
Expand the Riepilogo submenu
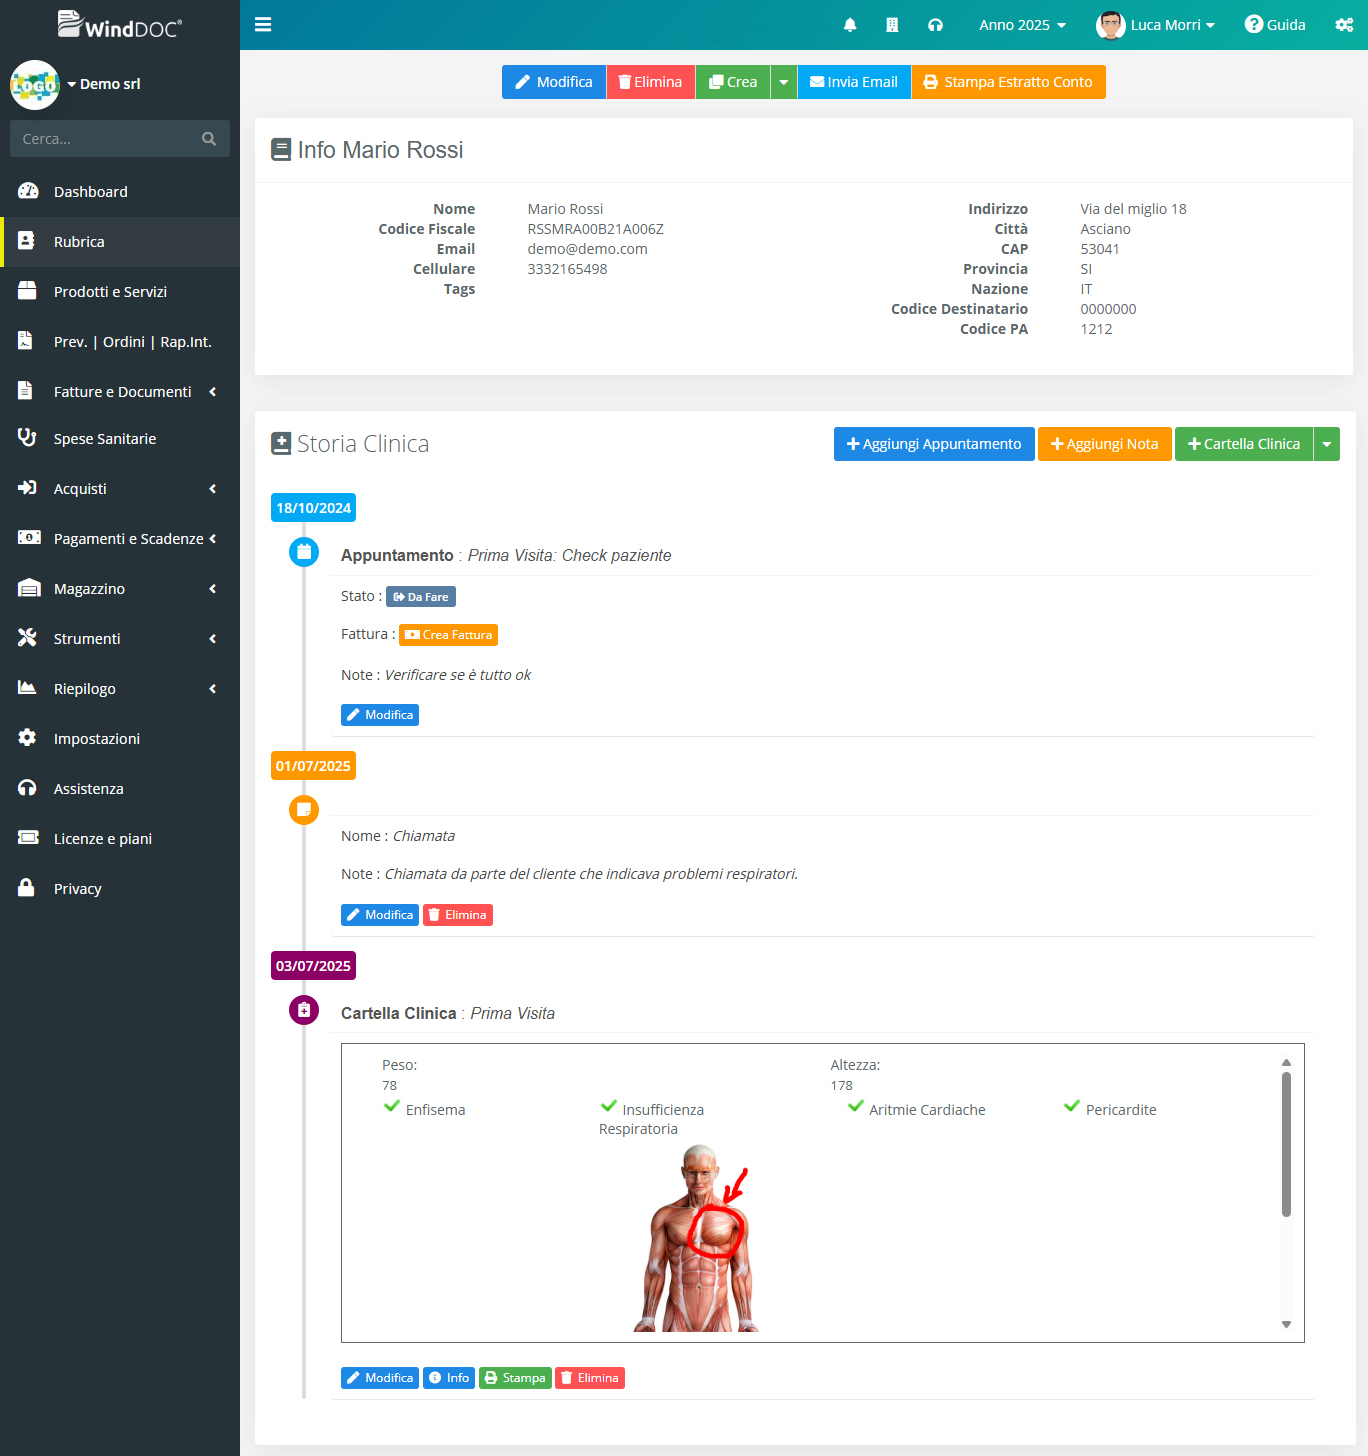tap(212, 689)
